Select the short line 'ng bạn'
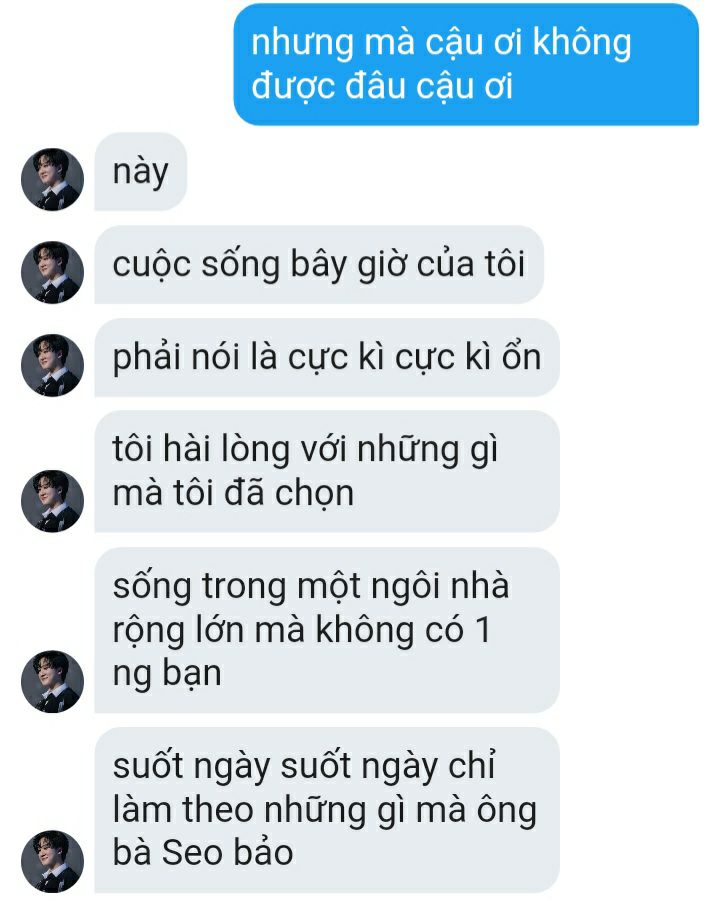Image resolution: width=720 pixels, height=900 pixels. coord(167,673)
